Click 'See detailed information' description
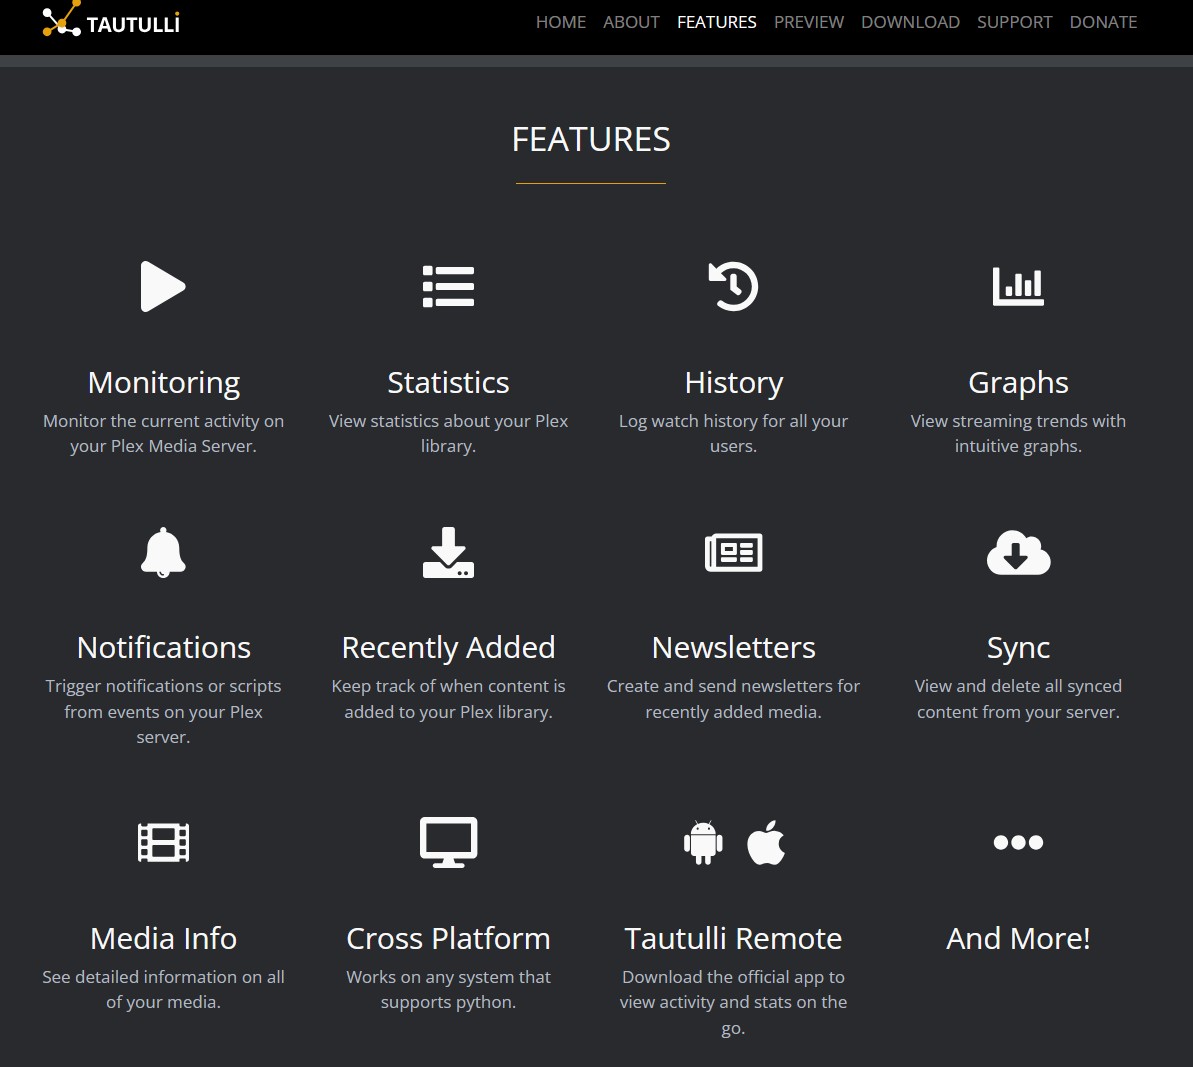 tap(163, 989)
